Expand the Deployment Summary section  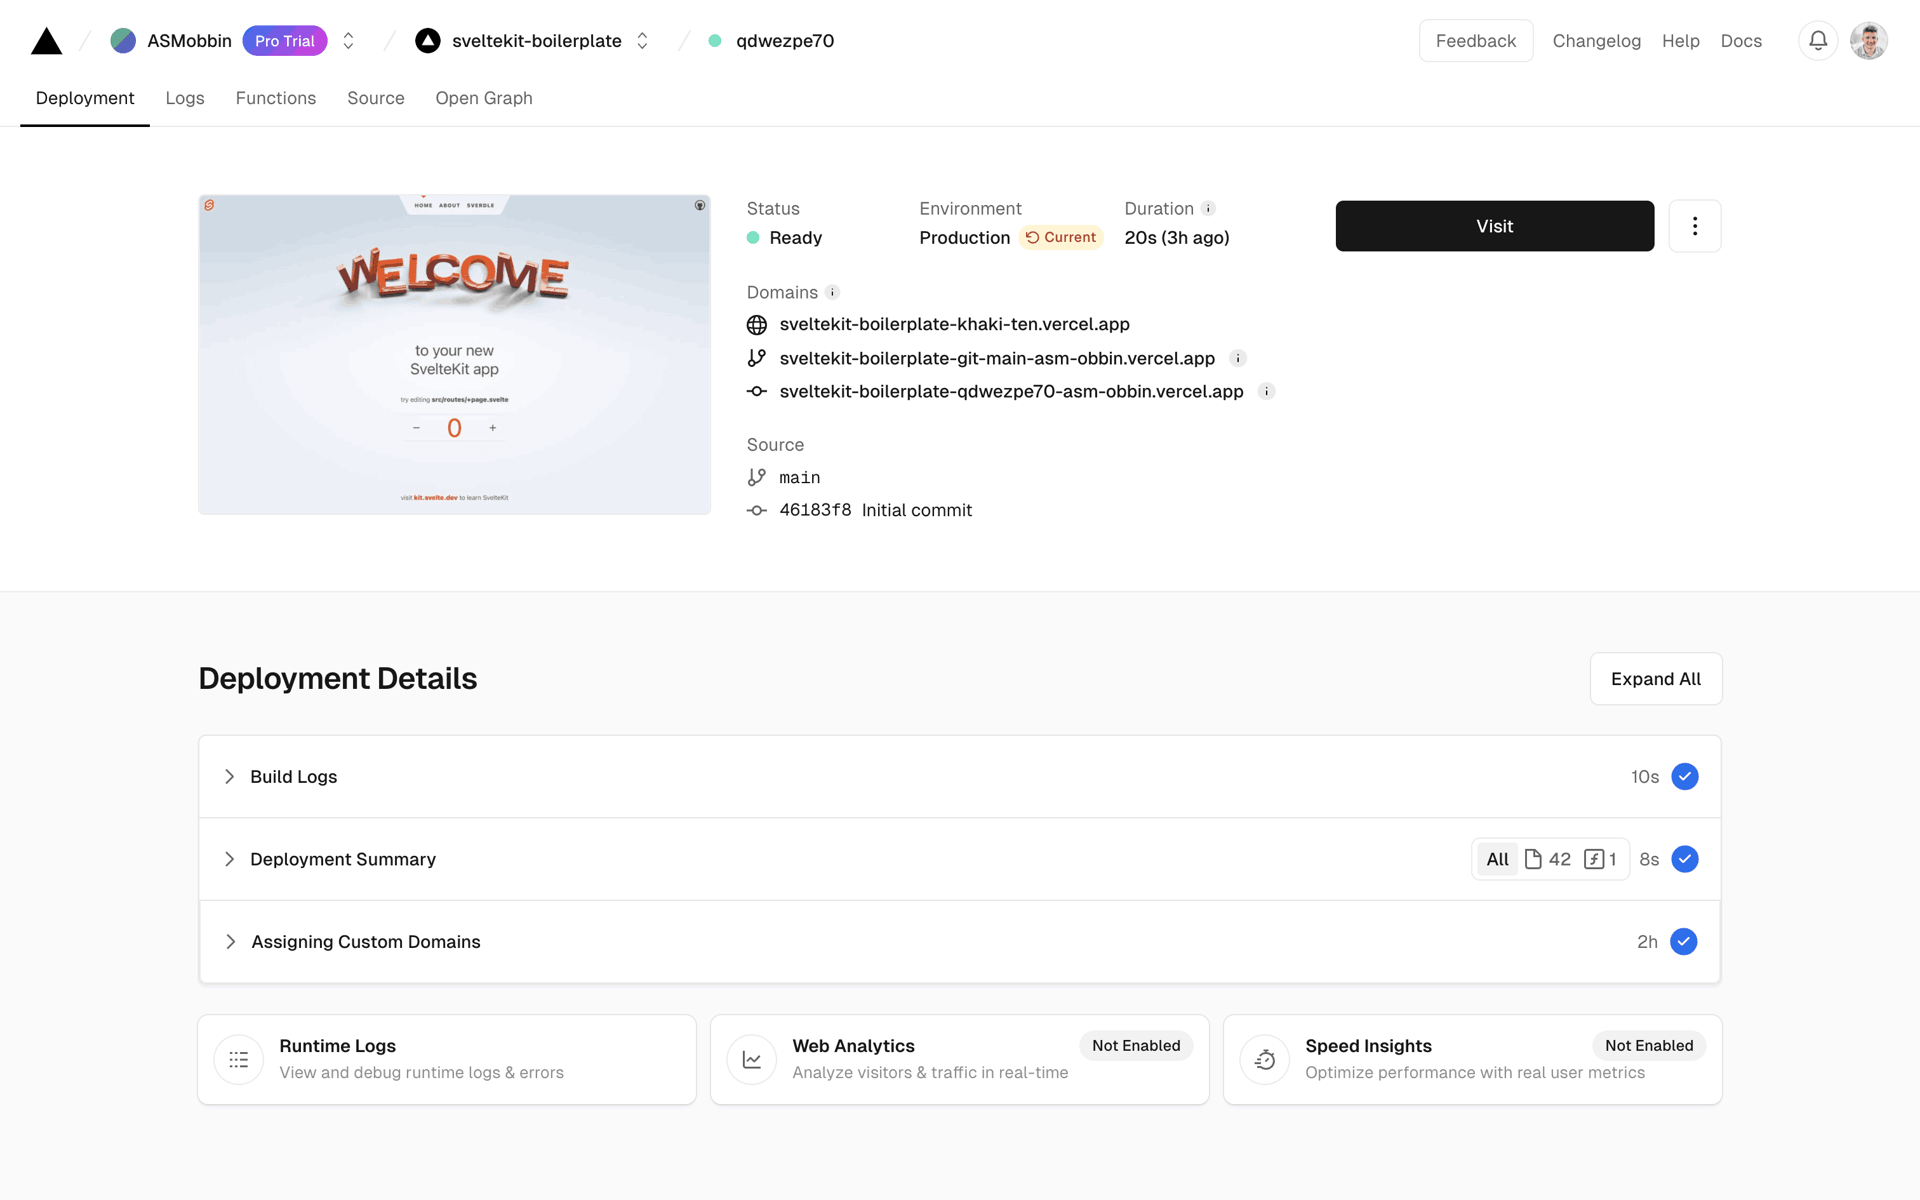[960, 859]
